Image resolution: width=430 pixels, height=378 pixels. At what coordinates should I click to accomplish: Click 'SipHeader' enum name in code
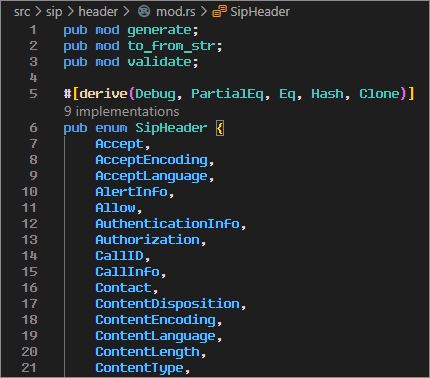[x=171, y=128]
